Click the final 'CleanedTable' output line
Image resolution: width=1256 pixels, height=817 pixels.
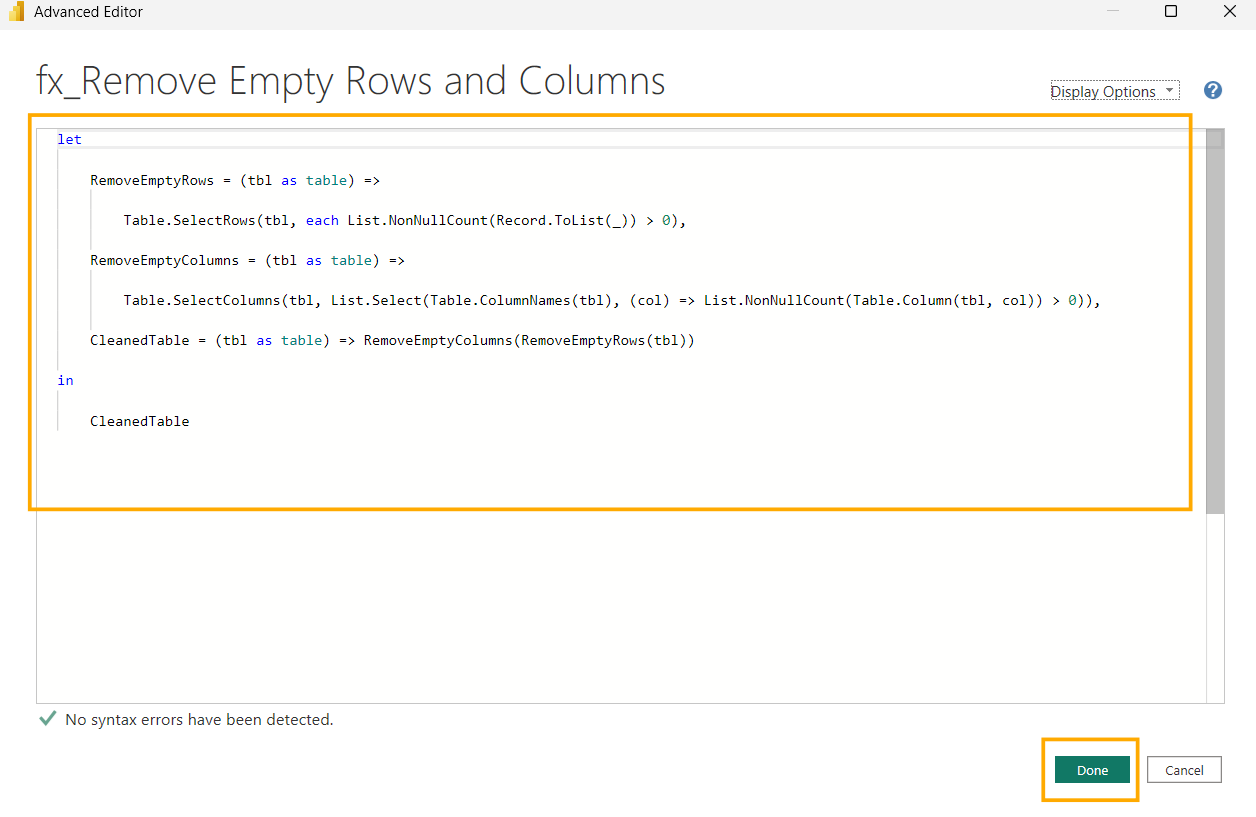tap(140, 421)
